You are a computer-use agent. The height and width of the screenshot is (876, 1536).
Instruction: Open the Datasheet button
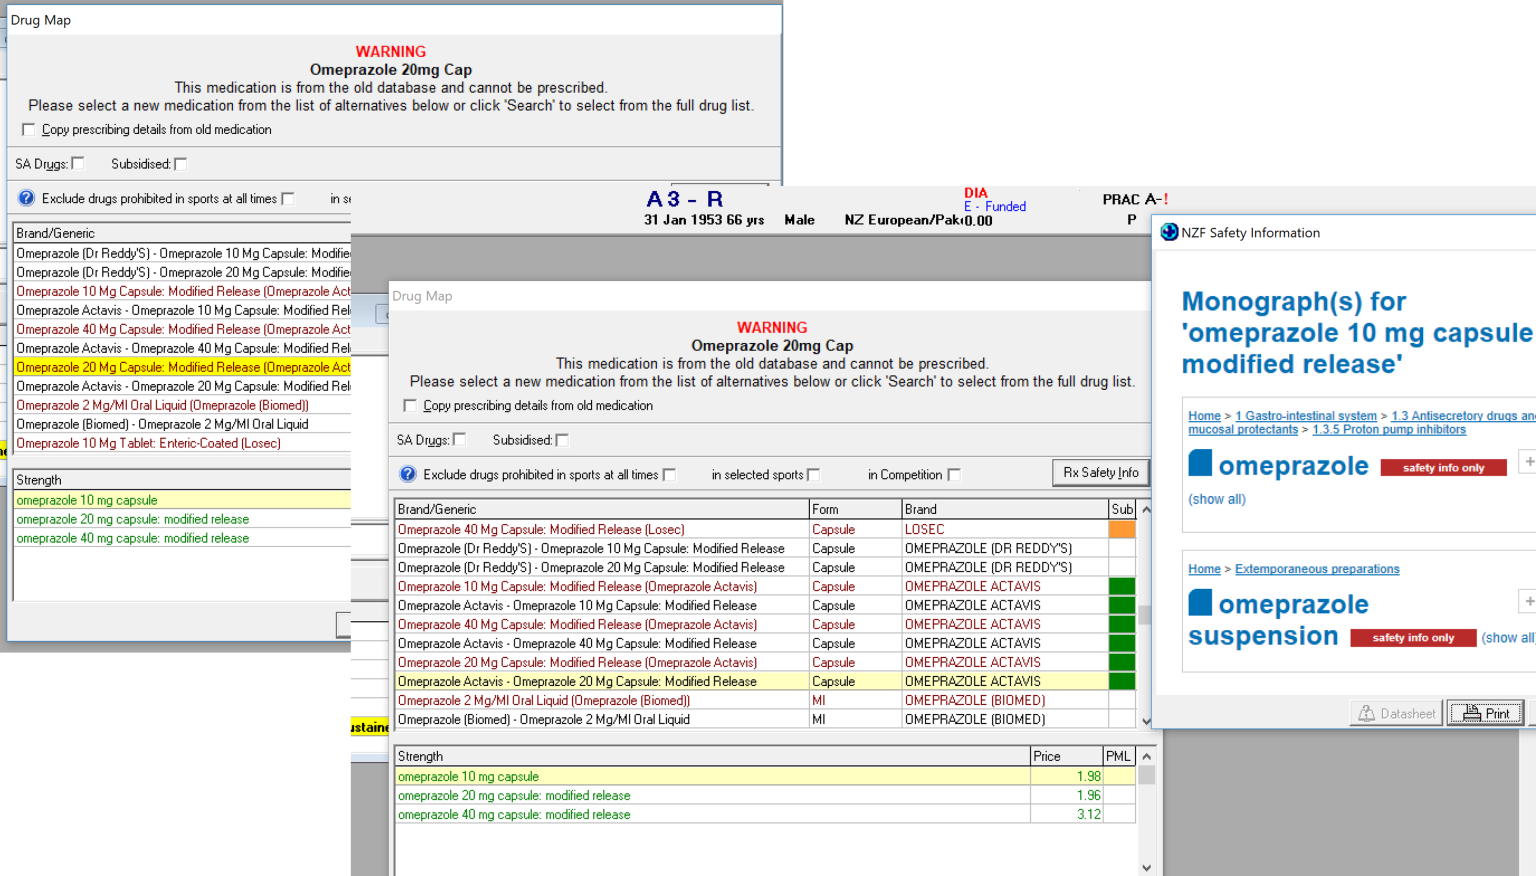(x=1396, y=713)
